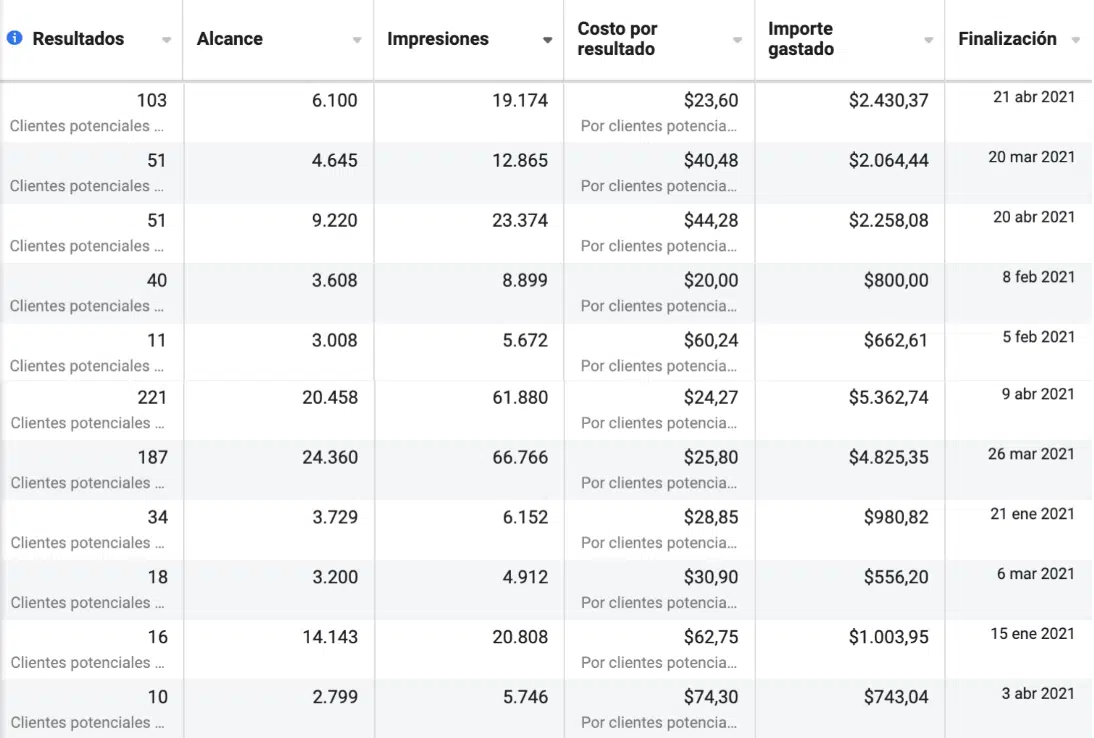Click the cost per result $74,30
Screen dimensions: 1094x738
tap(711, 697)
